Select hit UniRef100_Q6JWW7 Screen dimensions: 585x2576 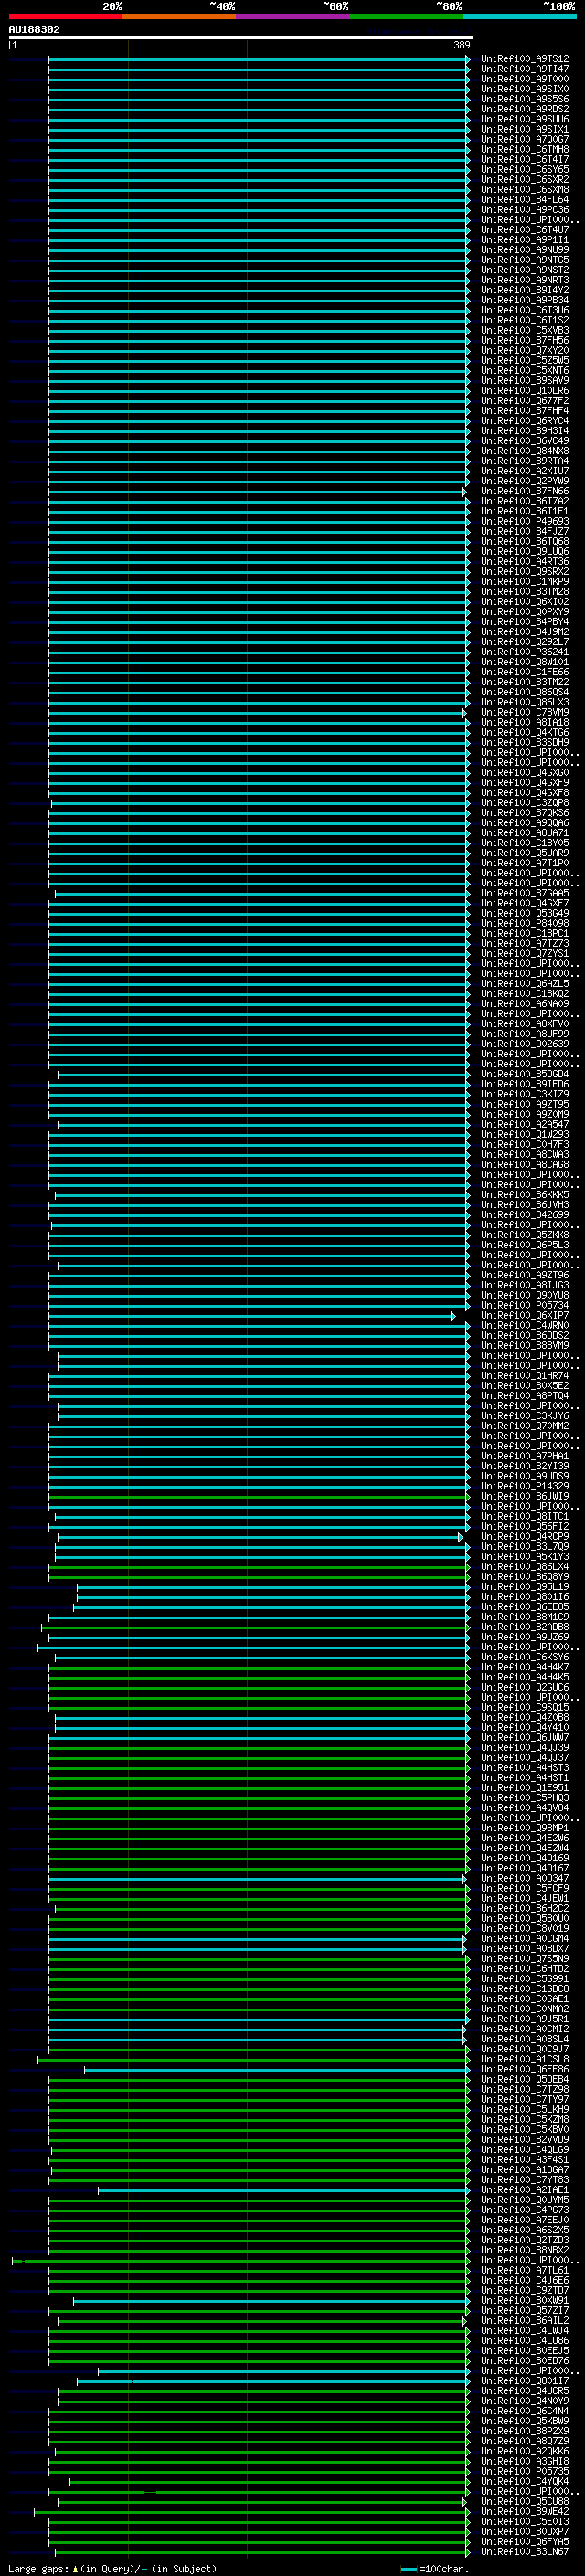[525, 1738]
